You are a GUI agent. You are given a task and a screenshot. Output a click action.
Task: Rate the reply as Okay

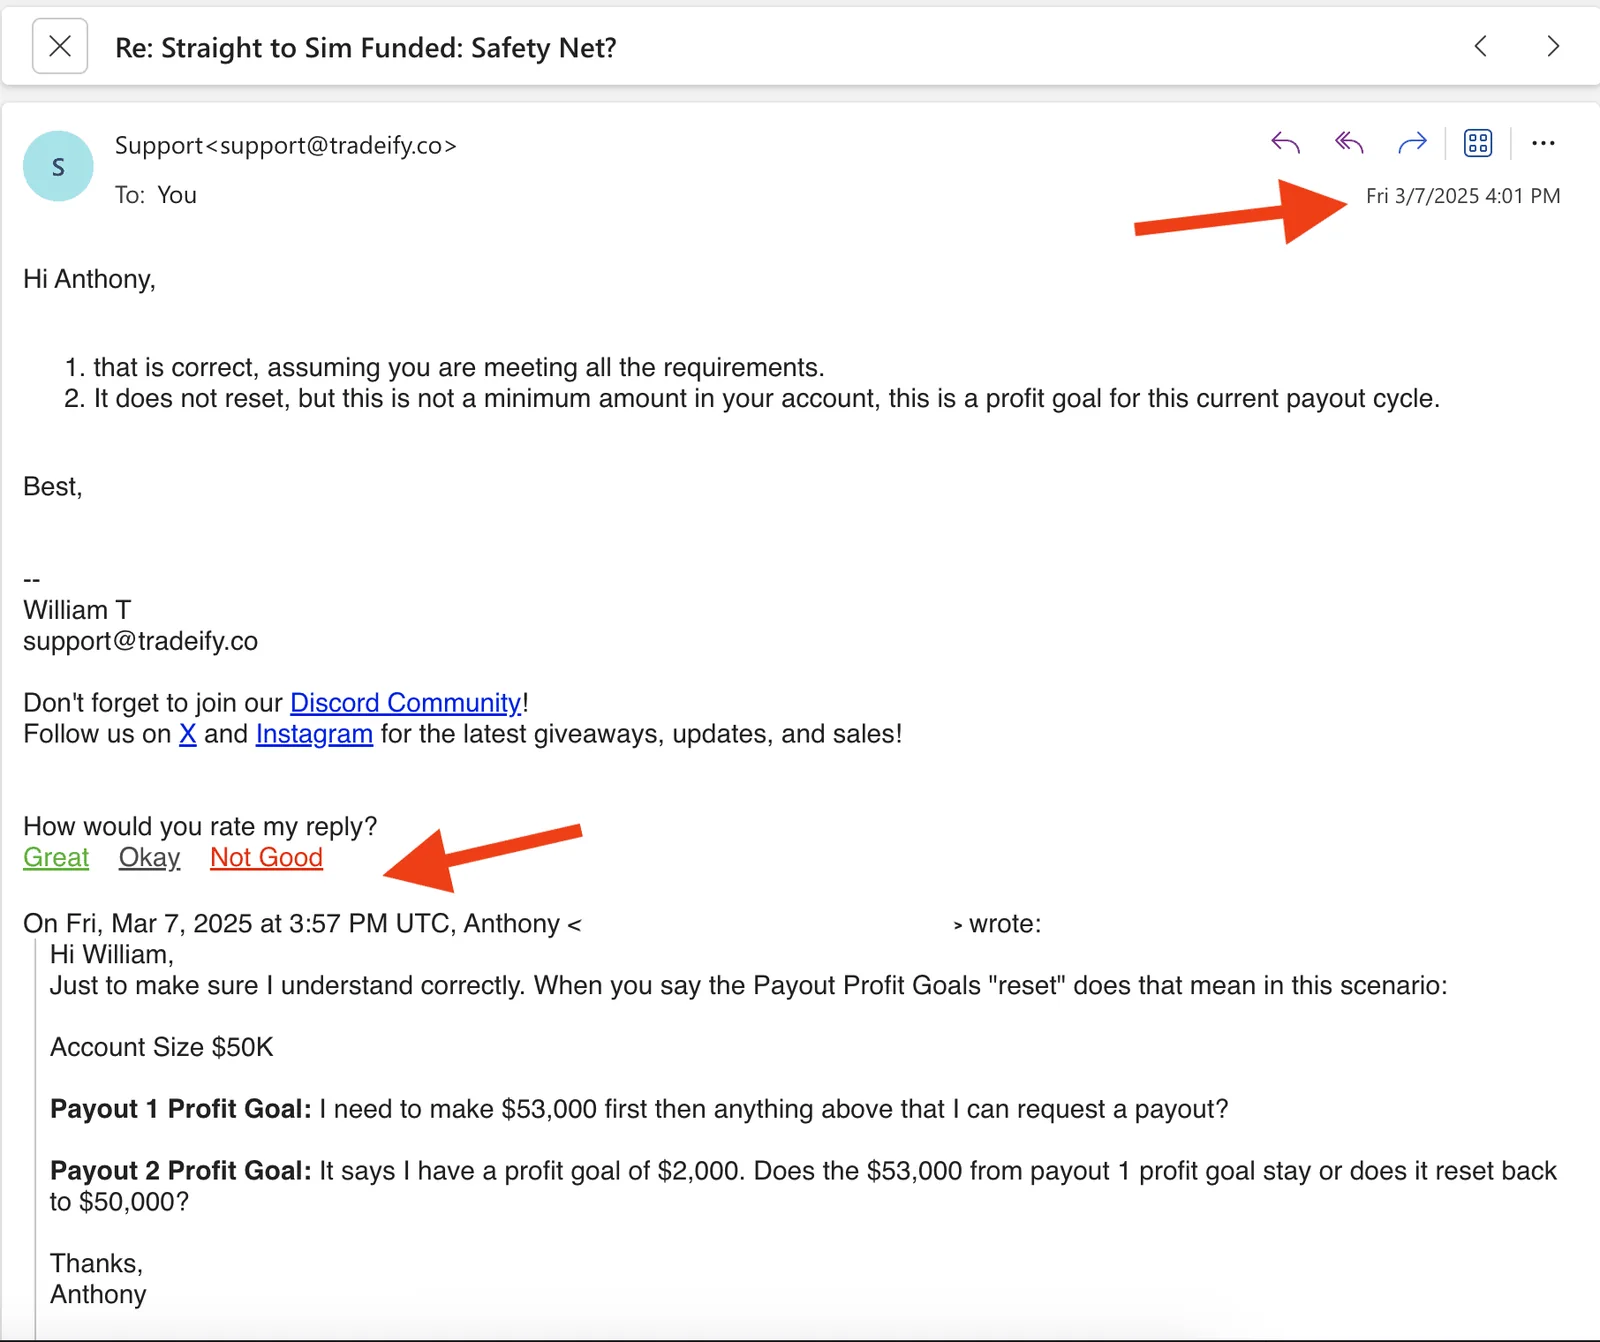pyautogui.click(x=150, y=857)
